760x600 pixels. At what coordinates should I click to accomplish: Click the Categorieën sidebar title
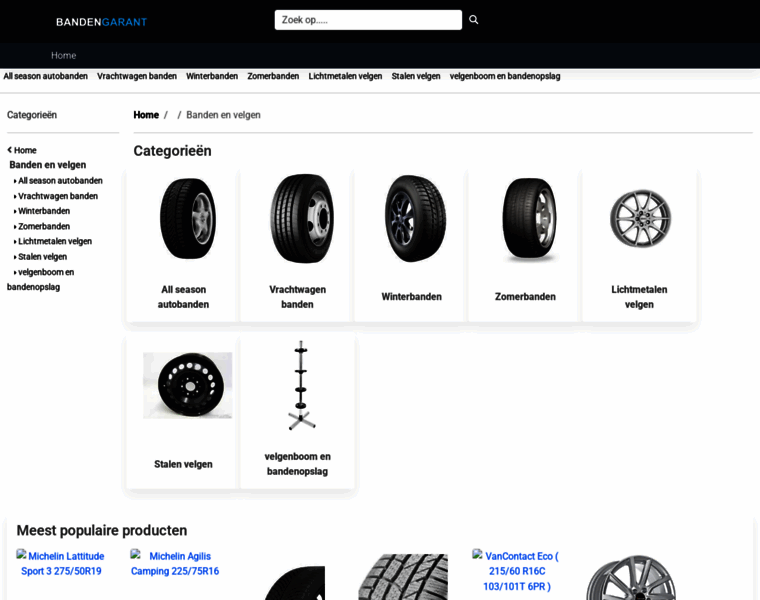[32, 115]
